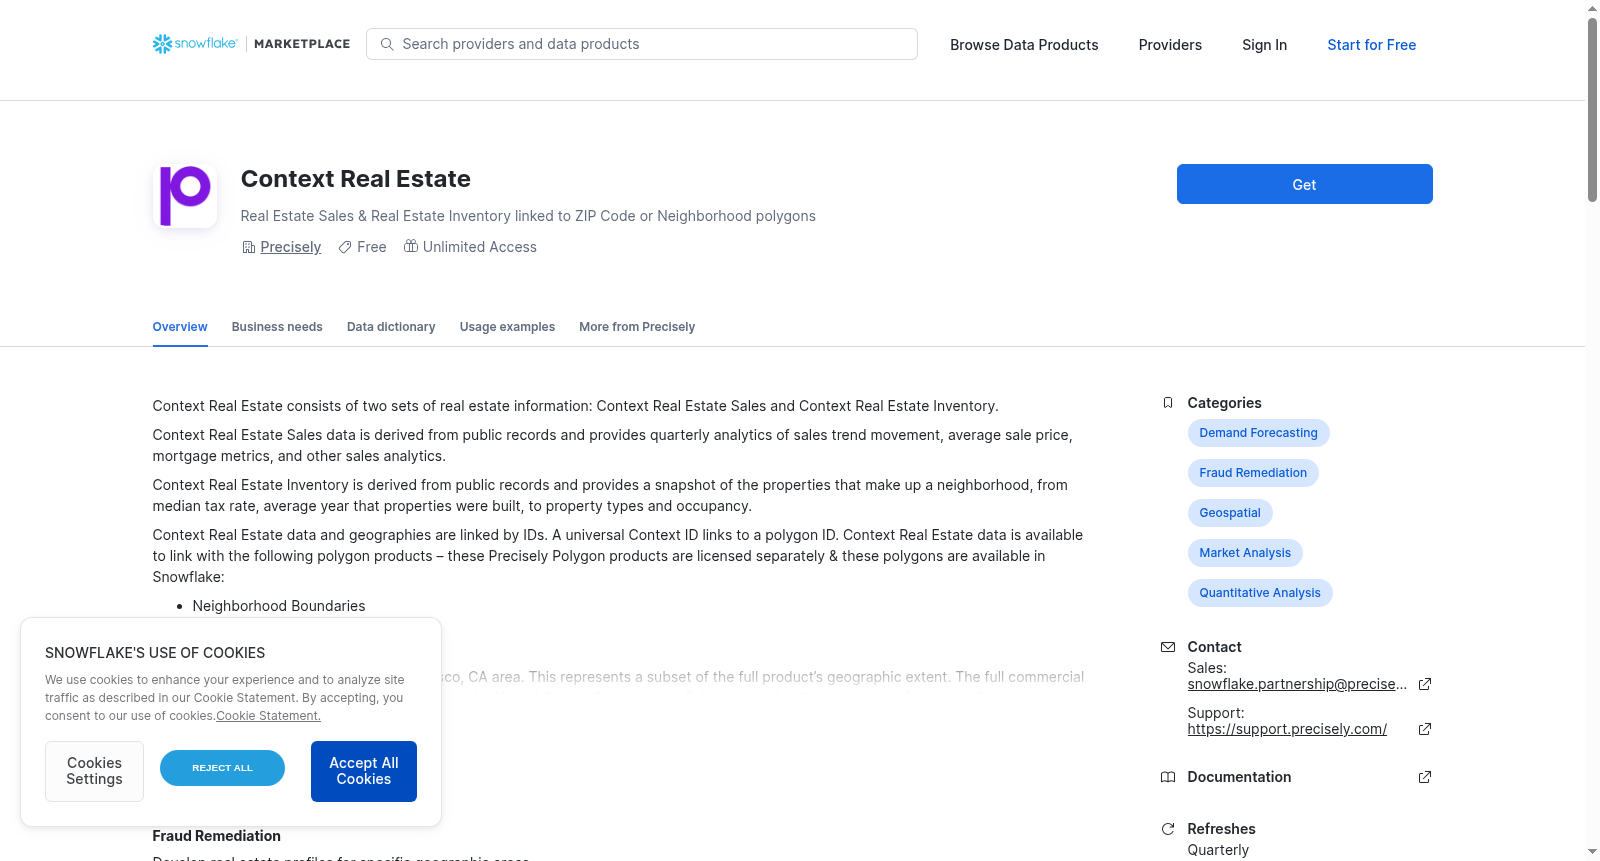Select the Market Analysis category chip

click(x=1245, y=553)
